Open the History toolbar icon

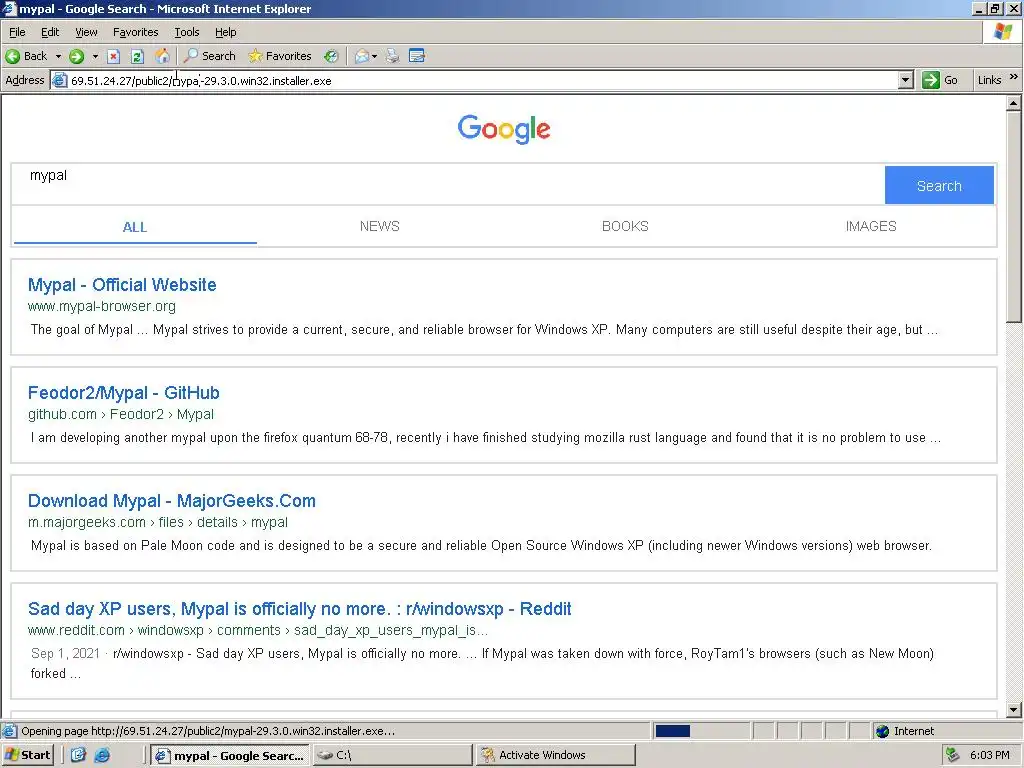click(x=332, y=56)
